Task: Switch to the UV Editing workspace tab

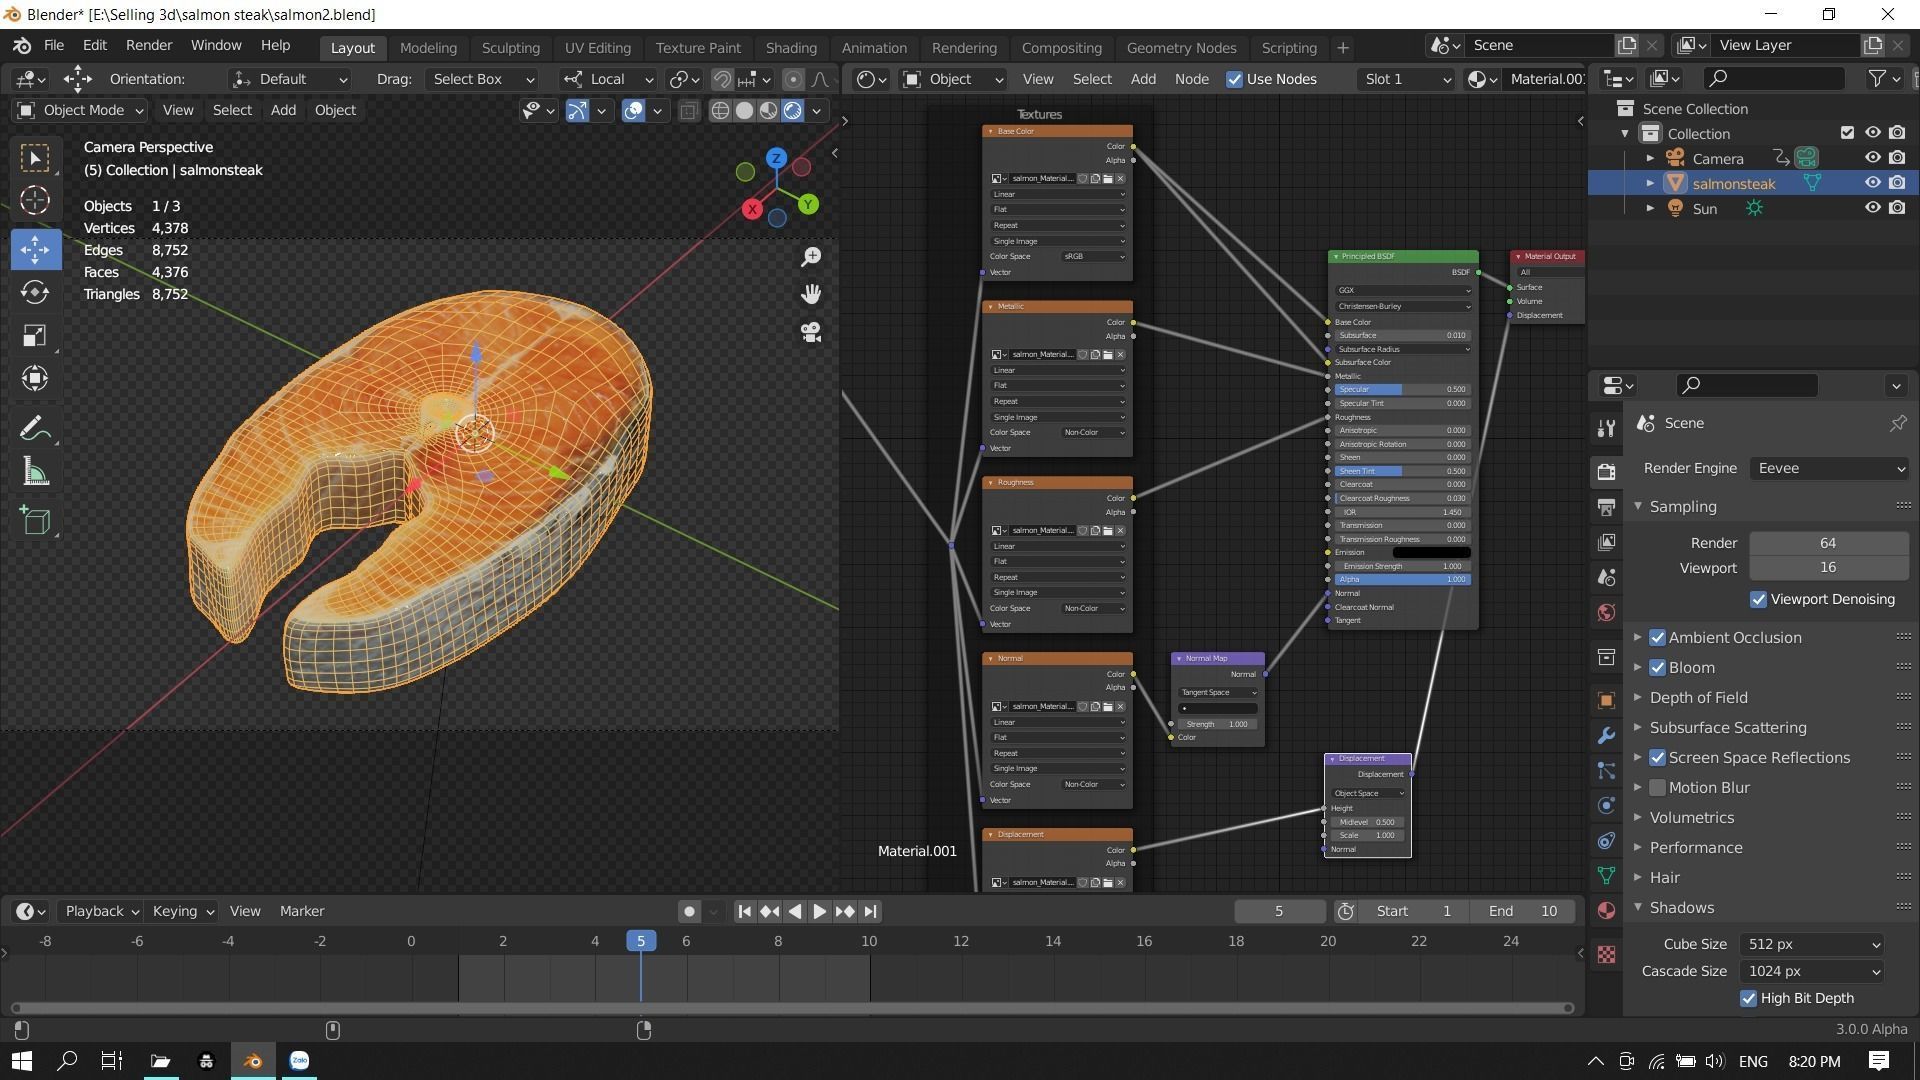Action: coord(597,47)
